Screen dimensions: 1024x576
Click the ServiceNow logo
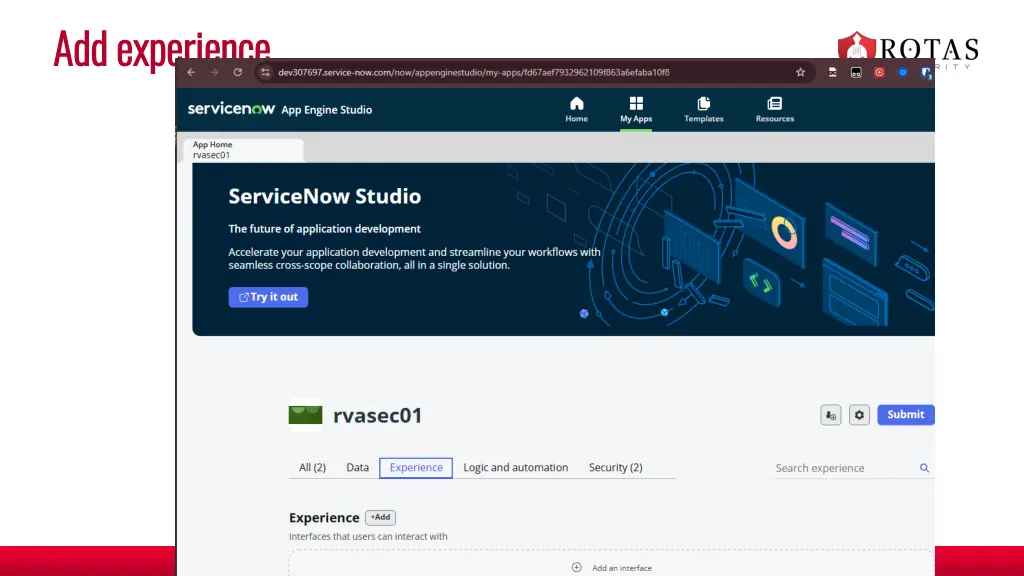point(231,109)
